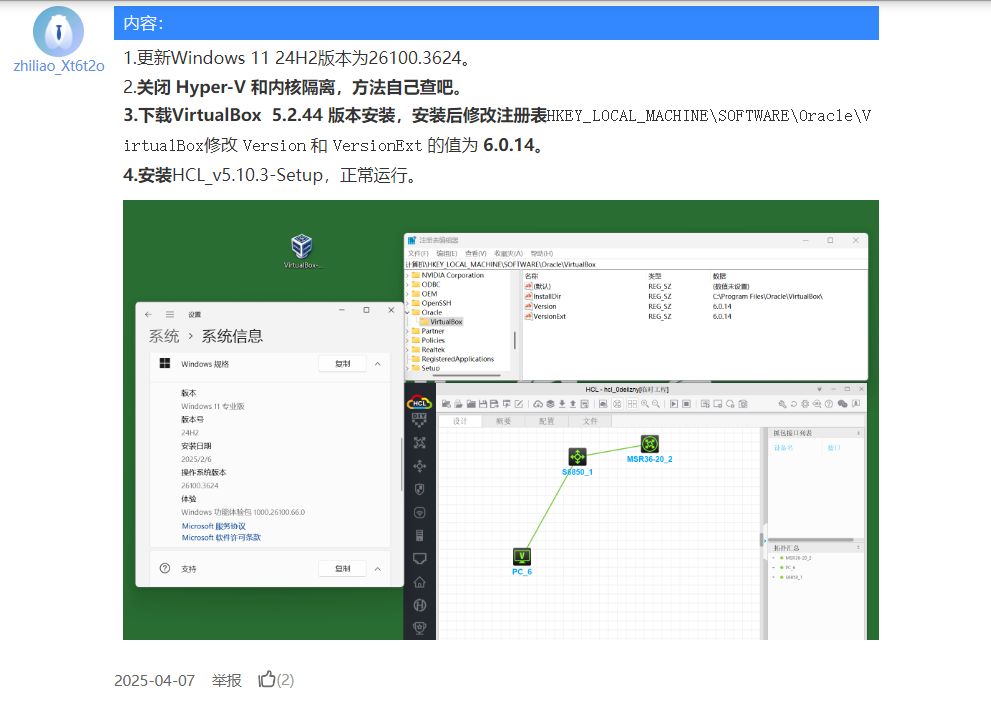Expand the NVIDIA Corporation registry key

(x=408, y=275)
